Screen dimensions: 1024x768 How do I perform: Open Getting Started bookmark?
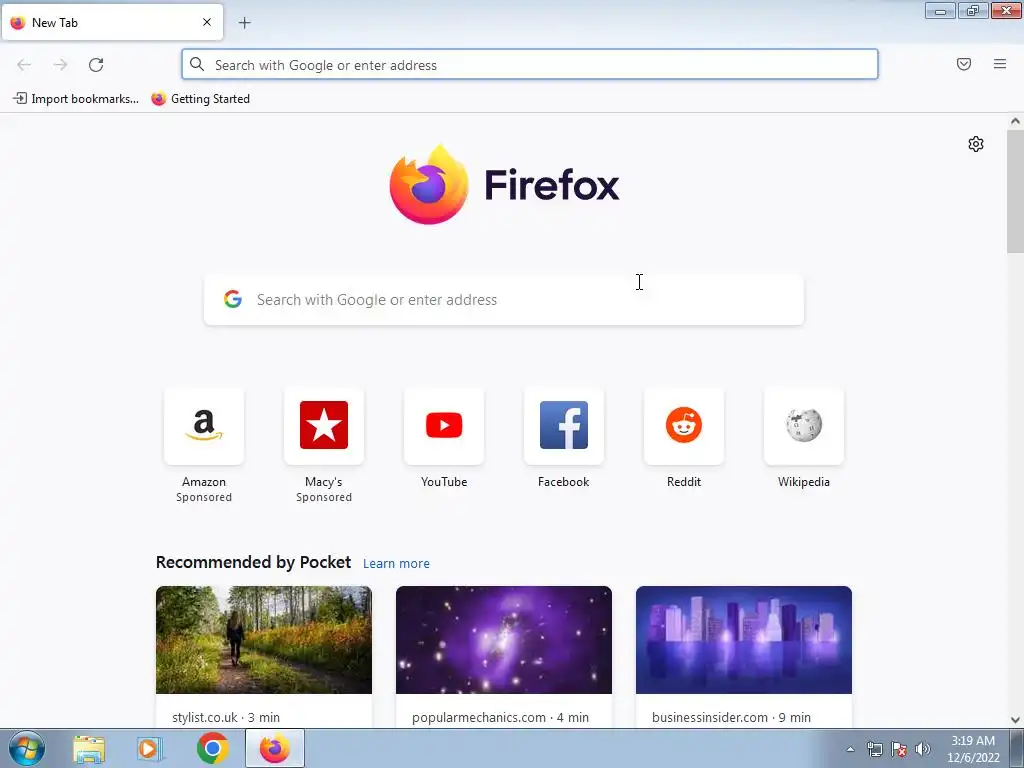200,99
